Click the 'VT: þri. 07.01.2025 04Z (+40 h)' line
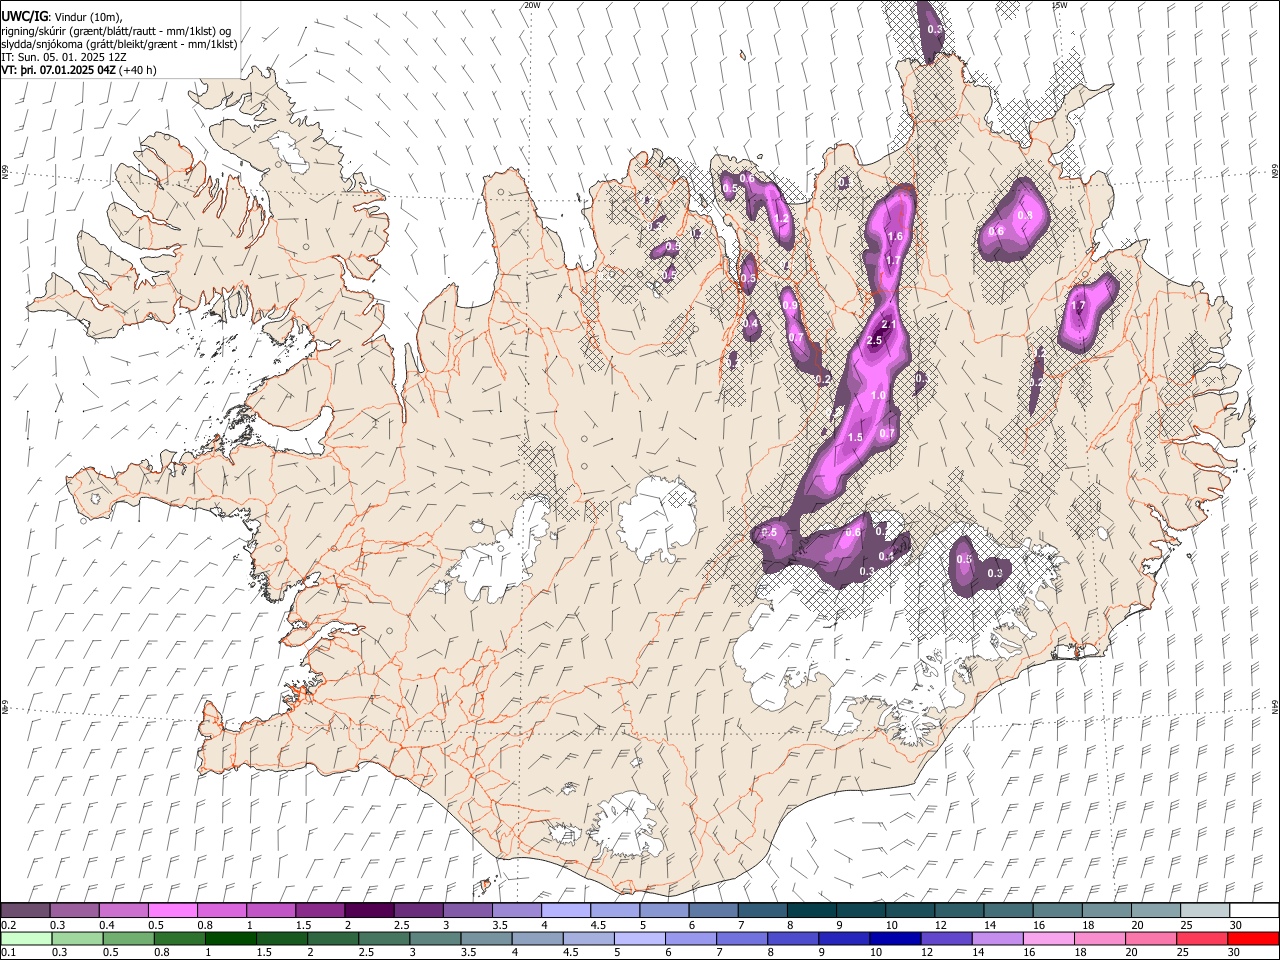The width and height of the screenshot is (1280, 960). [78, 71]
